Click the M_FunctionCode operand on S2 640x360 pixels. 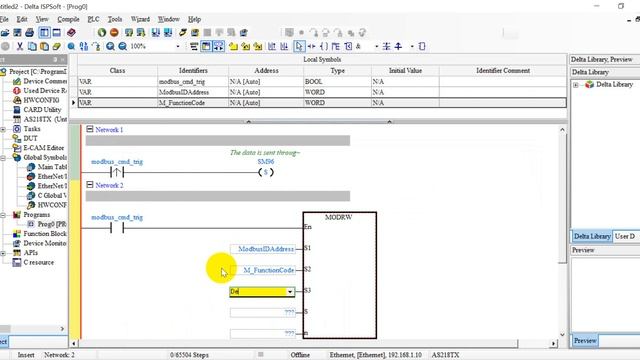[262, 270]
